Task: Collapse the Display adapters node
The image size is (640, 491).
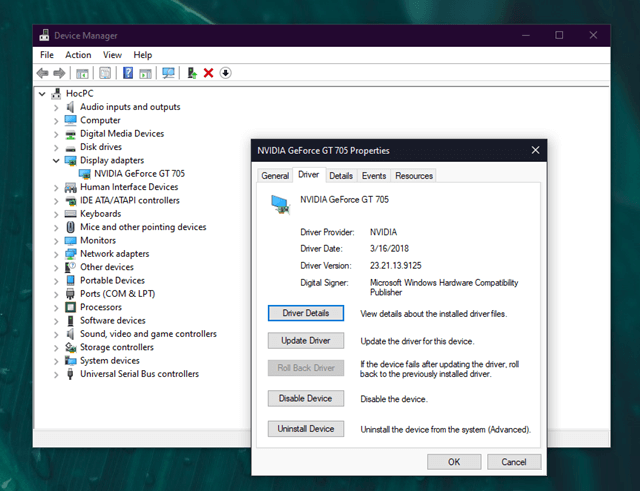Action: pyautogui.click(x=56, y=161)
